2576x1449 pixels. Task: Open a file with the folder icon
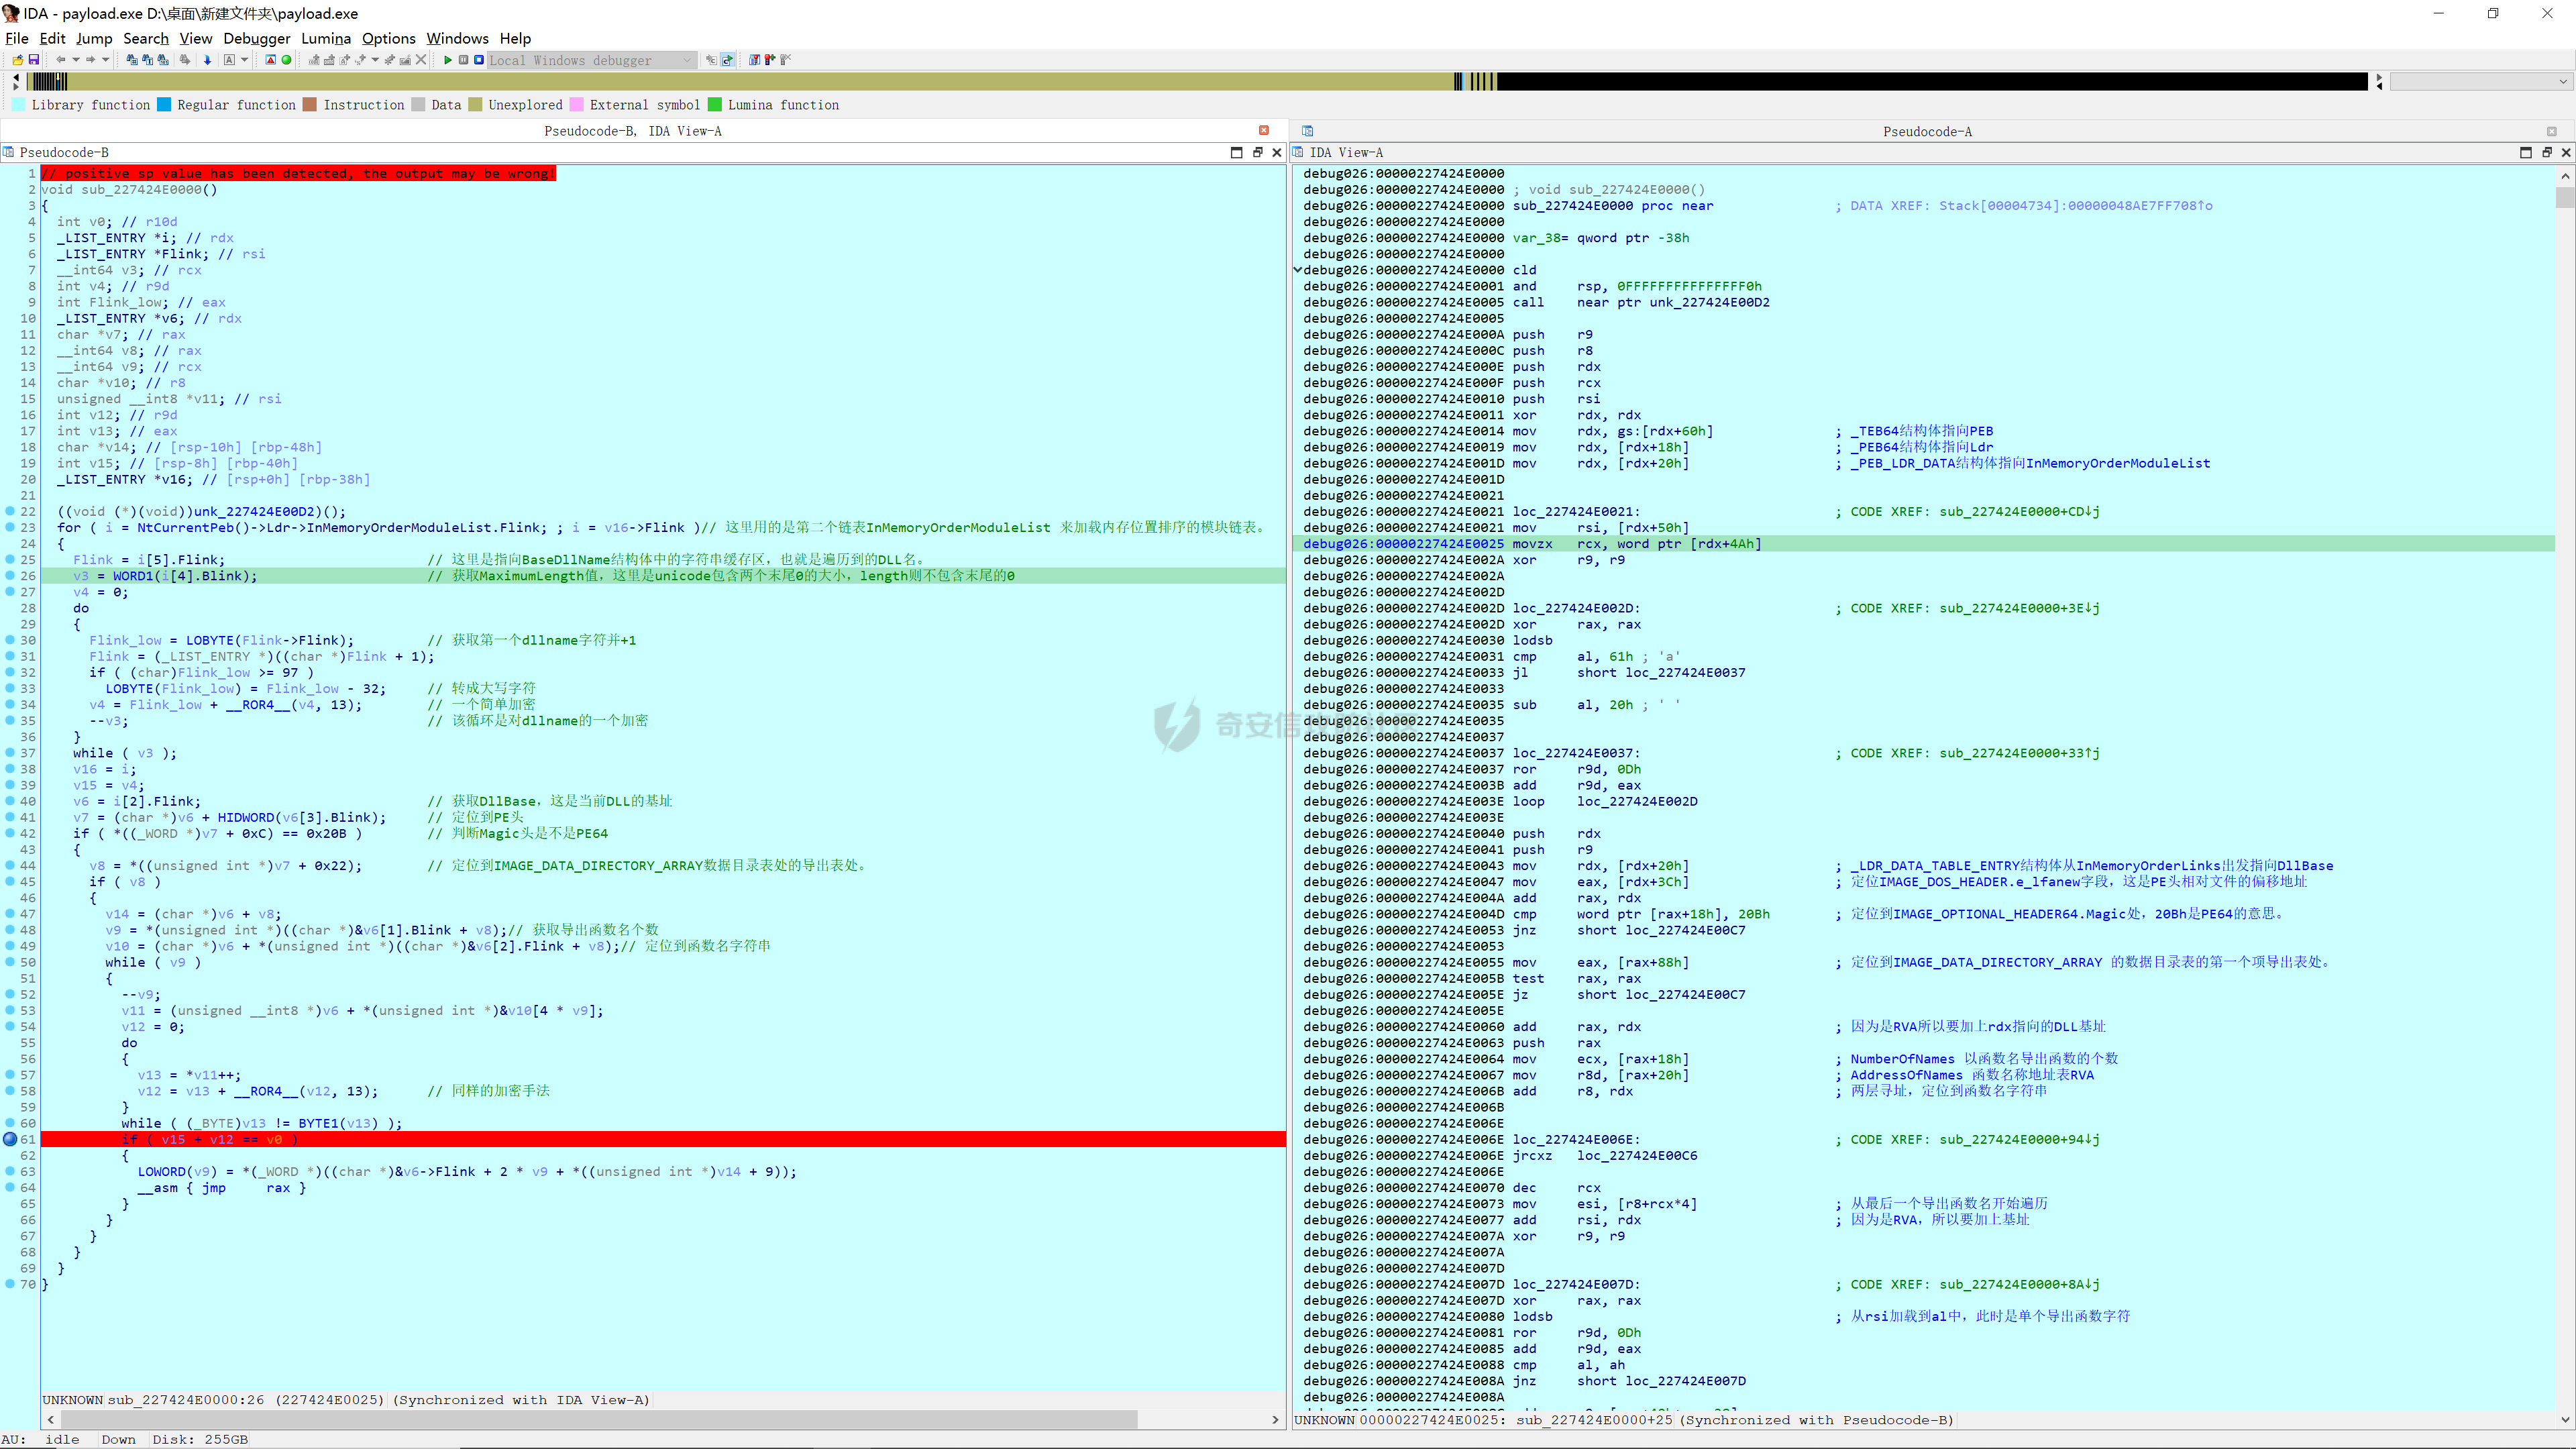tap(18, 60)
